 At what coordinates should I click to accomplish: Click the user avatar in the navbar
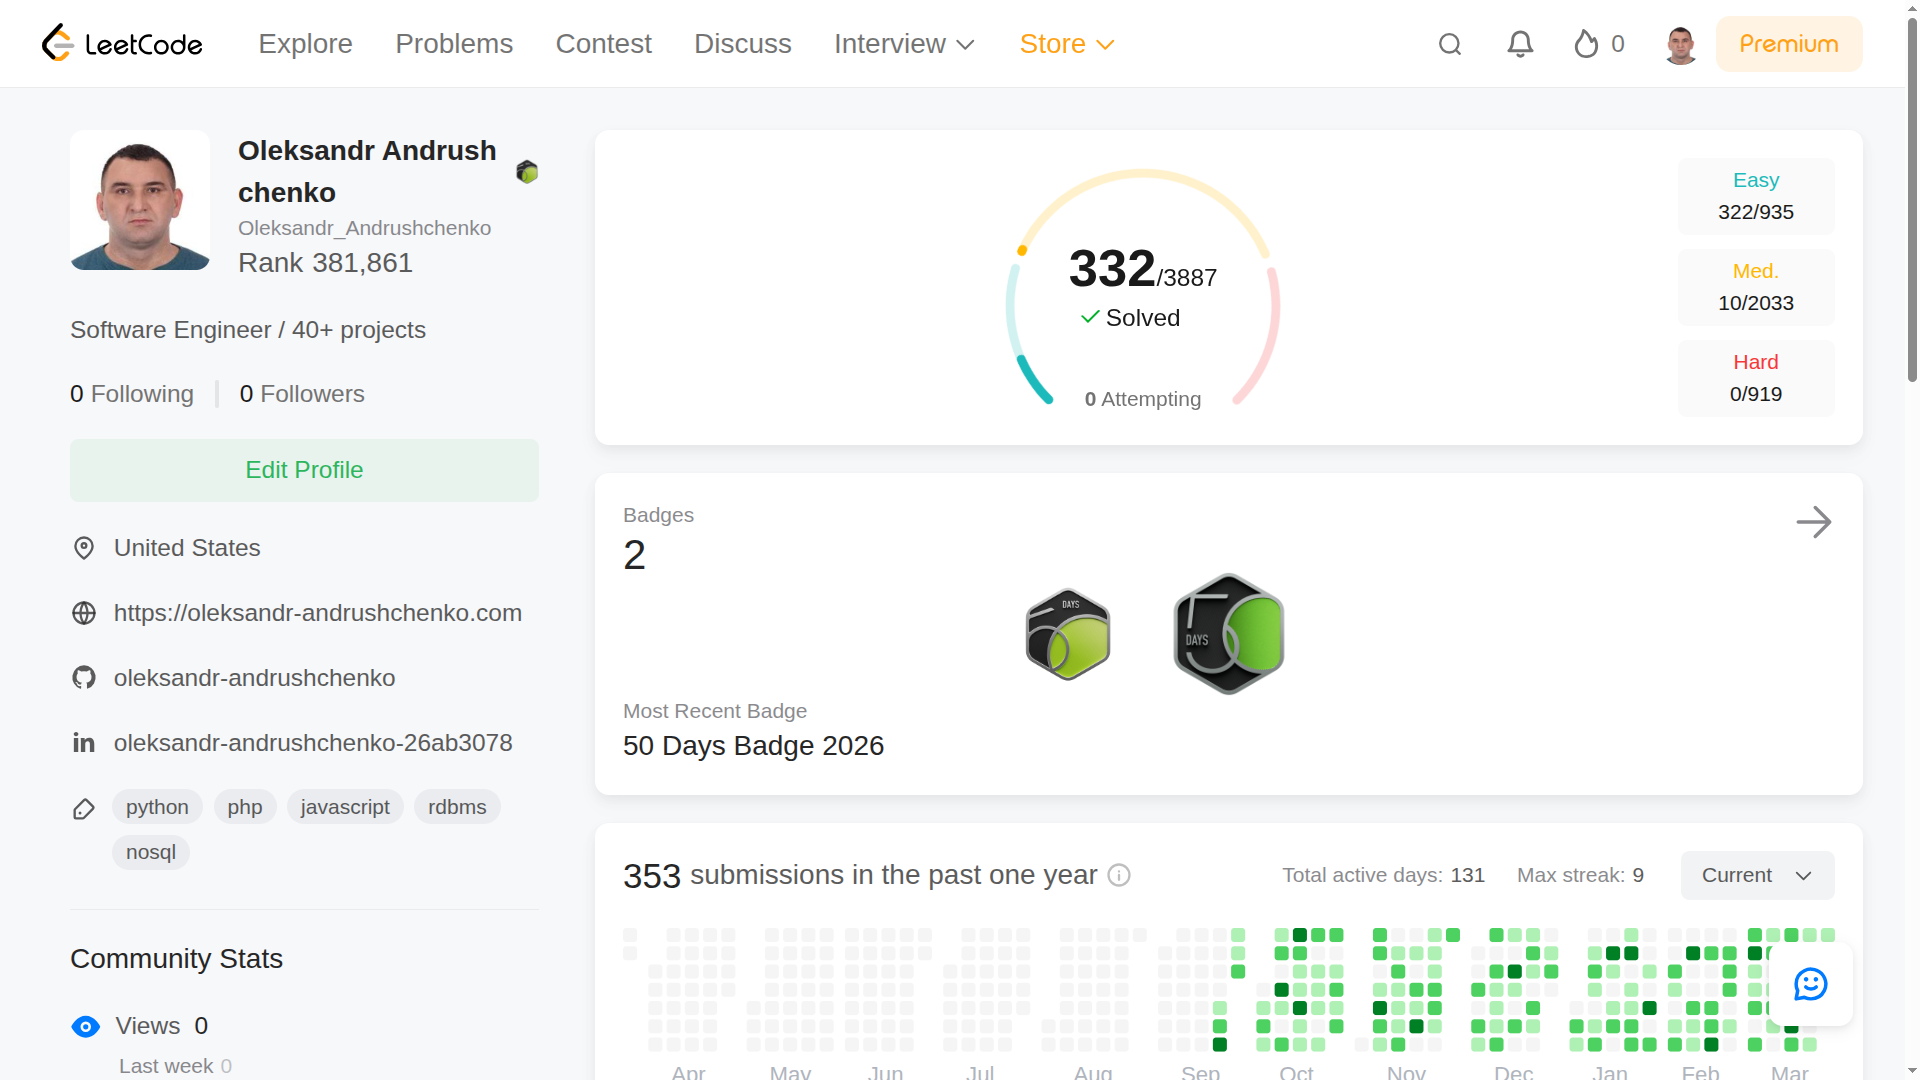(x=1681, y=45)
